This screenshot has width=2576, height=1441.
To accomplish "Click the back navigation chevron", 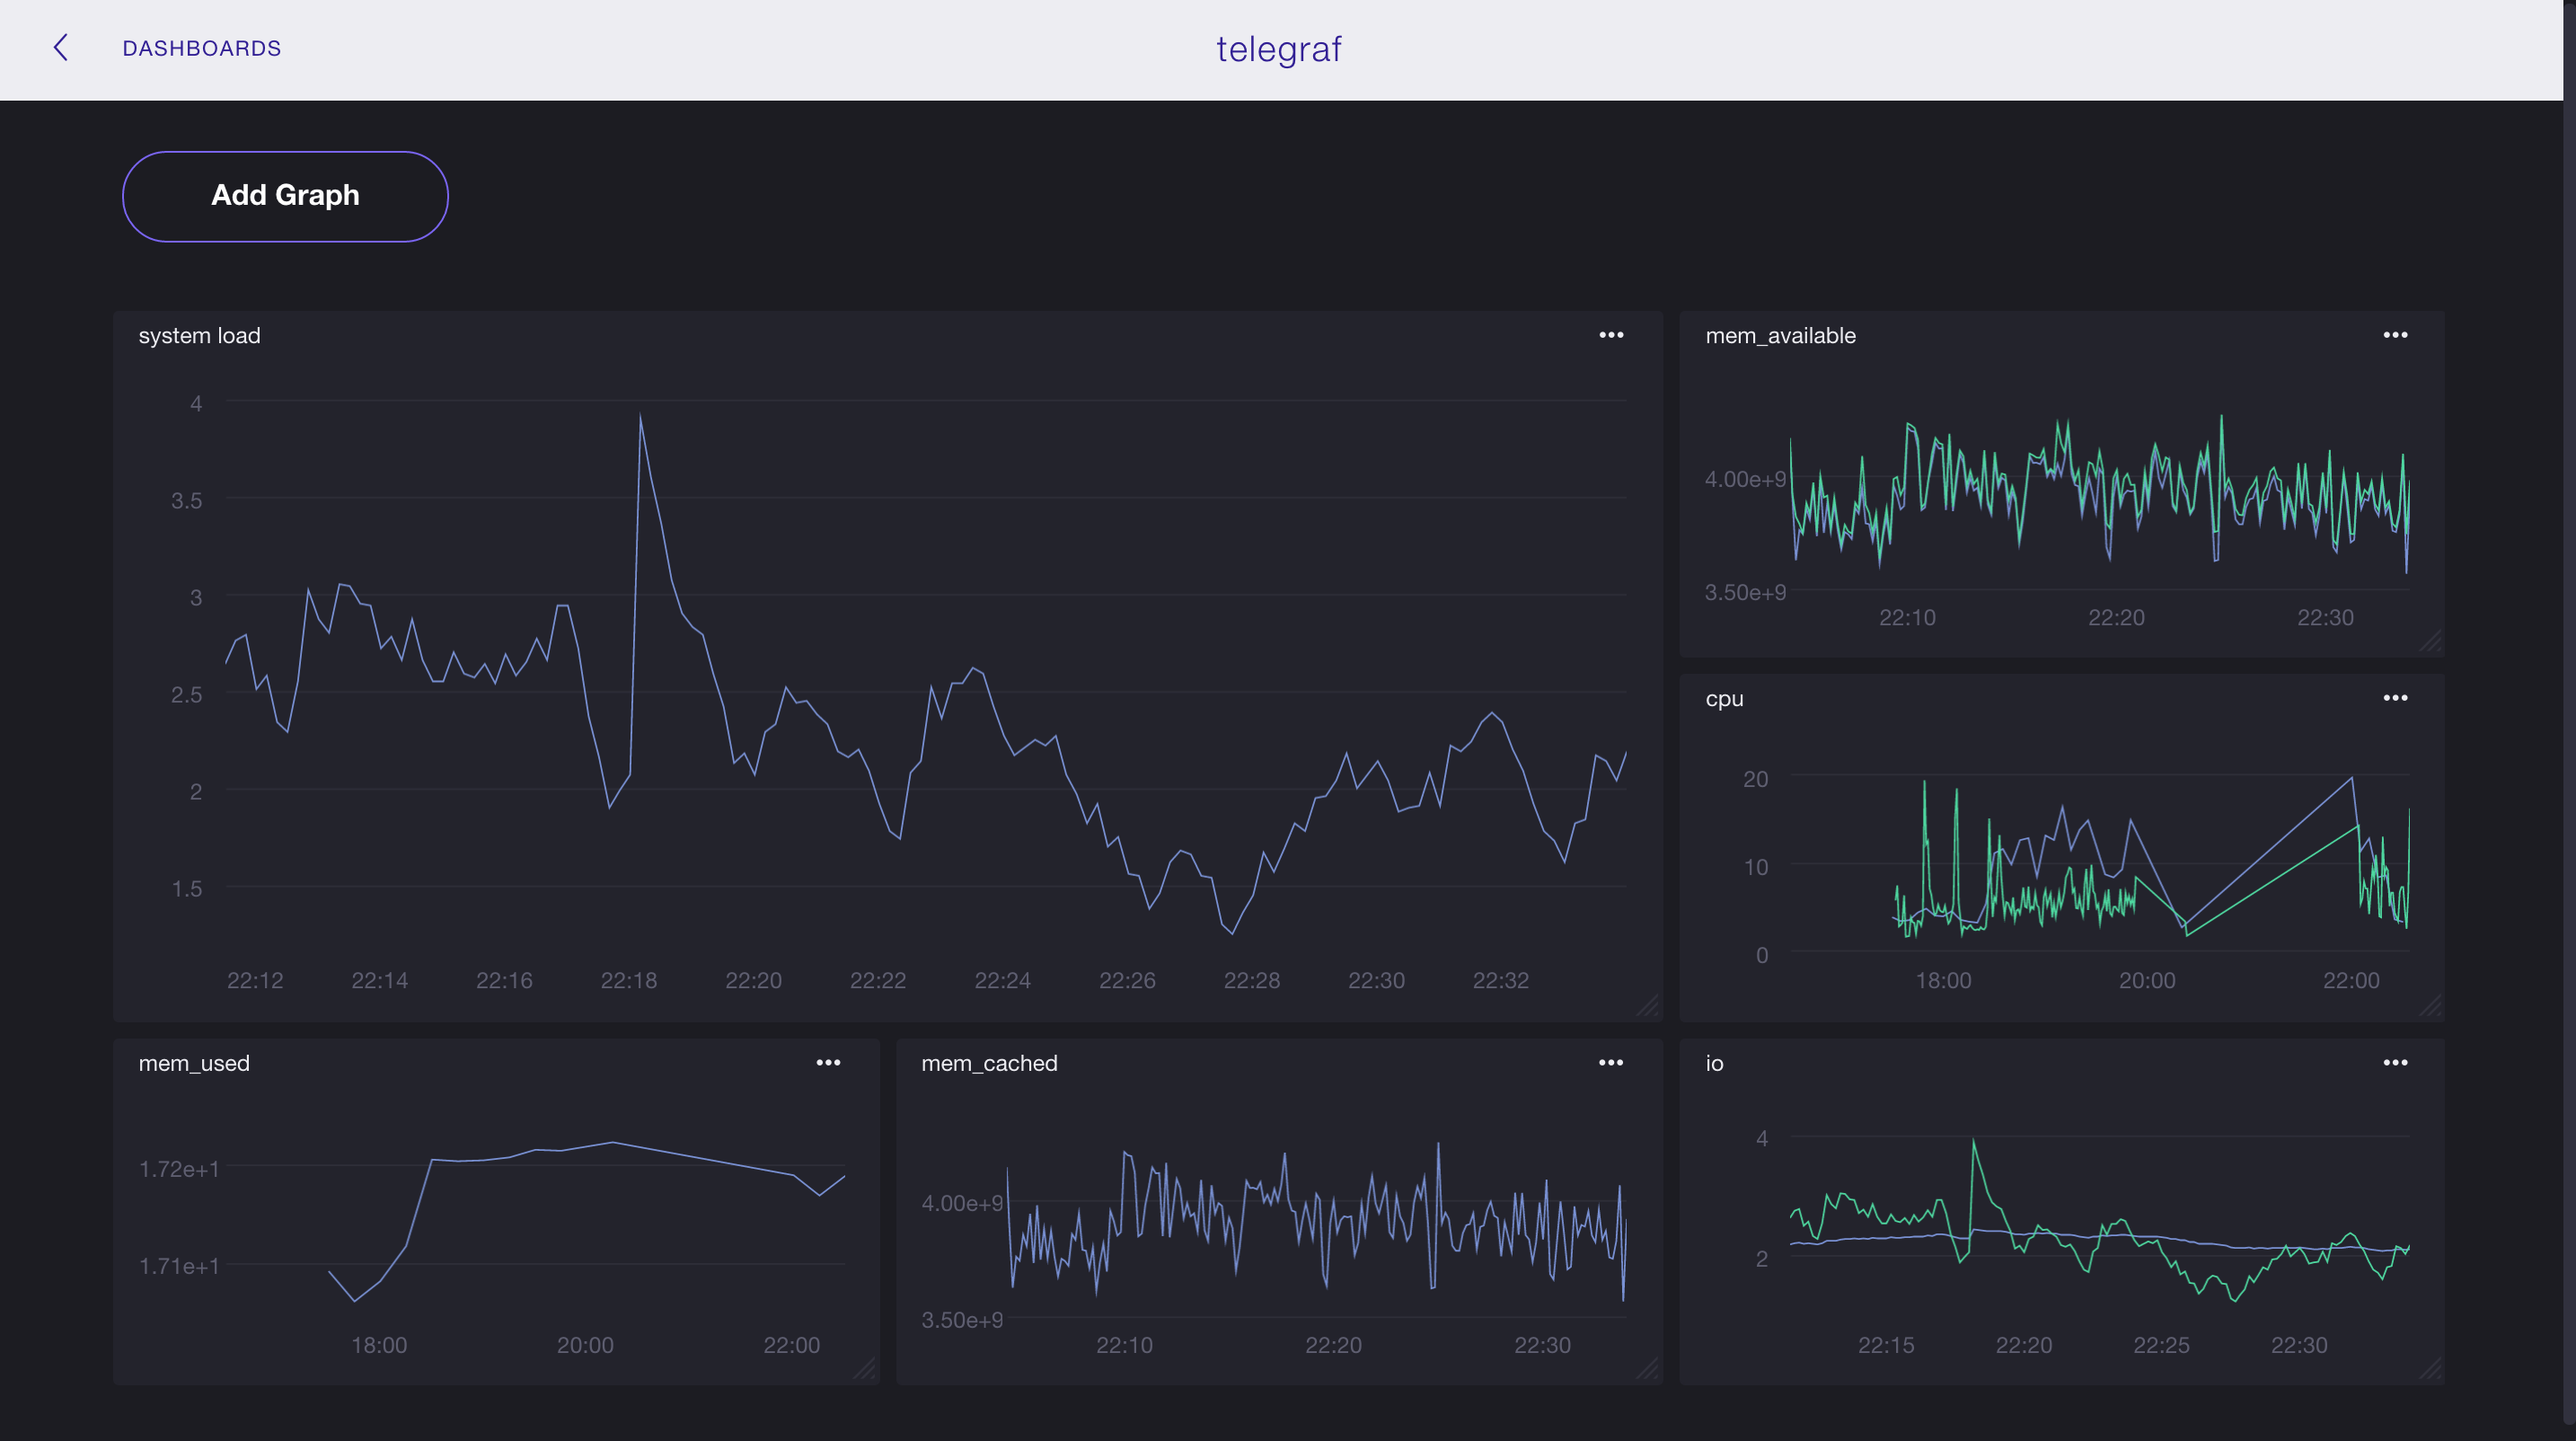I will pyautogui.click(x=61, y=47).
